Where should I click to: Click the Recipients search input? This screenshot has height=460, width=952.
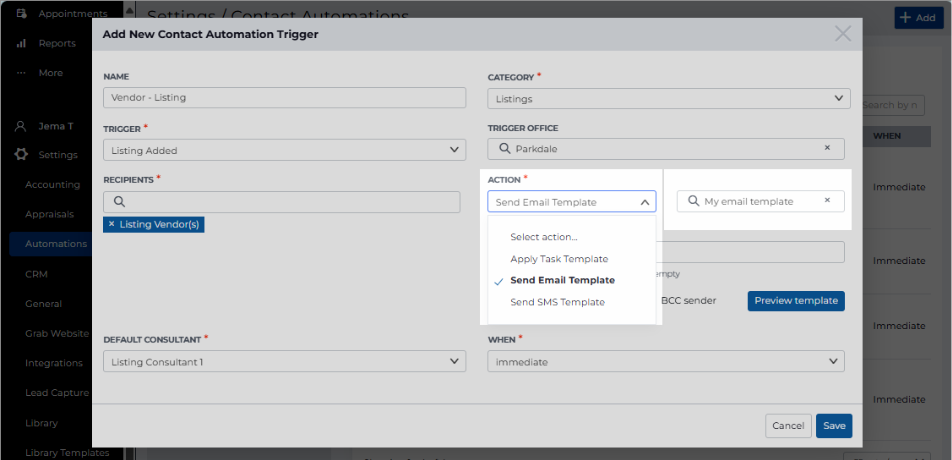tap(282, 202)
